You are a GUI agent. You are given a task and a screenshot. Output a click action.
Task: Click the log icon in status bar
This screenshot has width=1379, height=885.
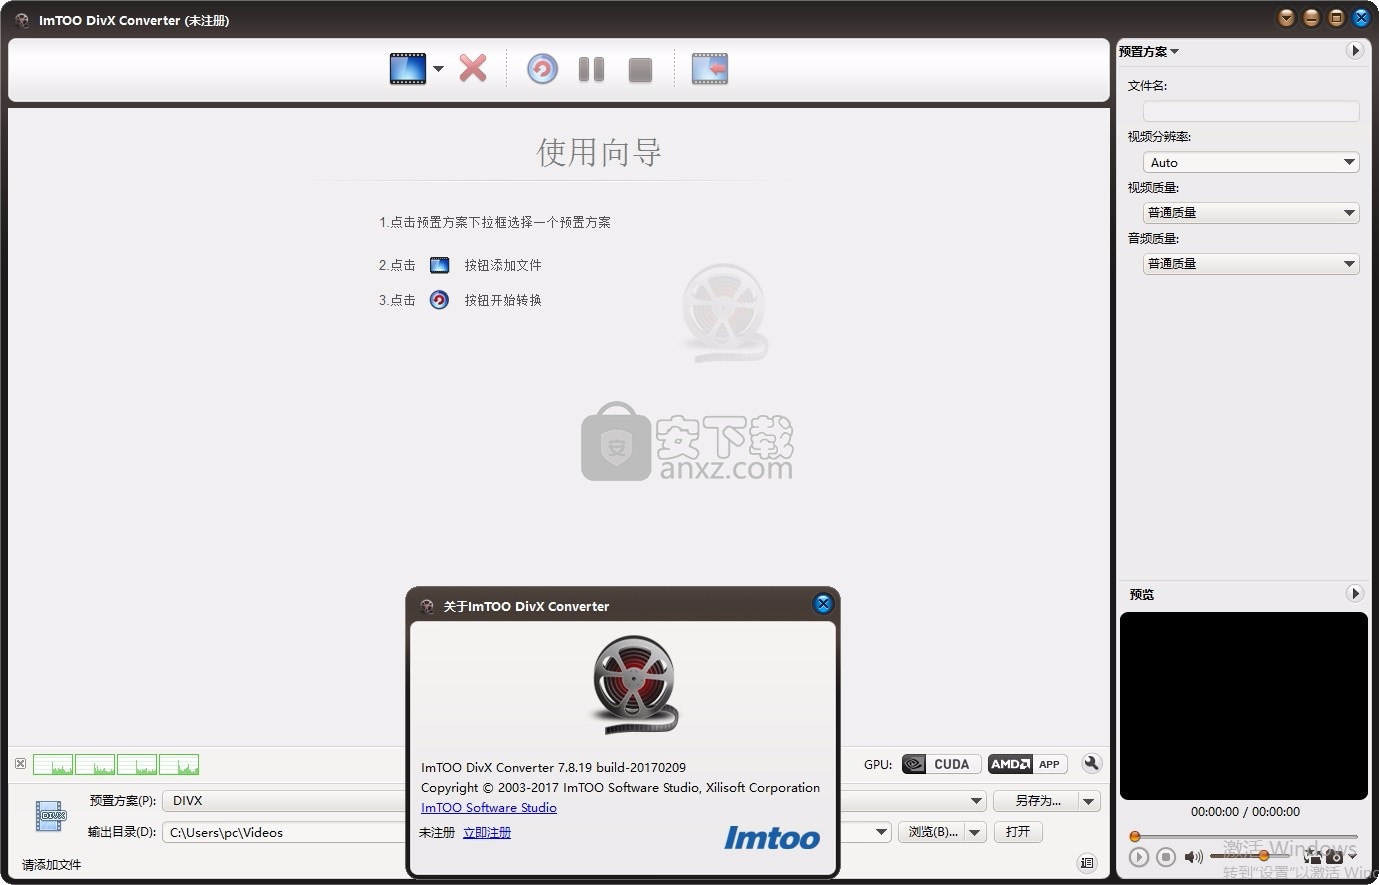point(1087,863)
